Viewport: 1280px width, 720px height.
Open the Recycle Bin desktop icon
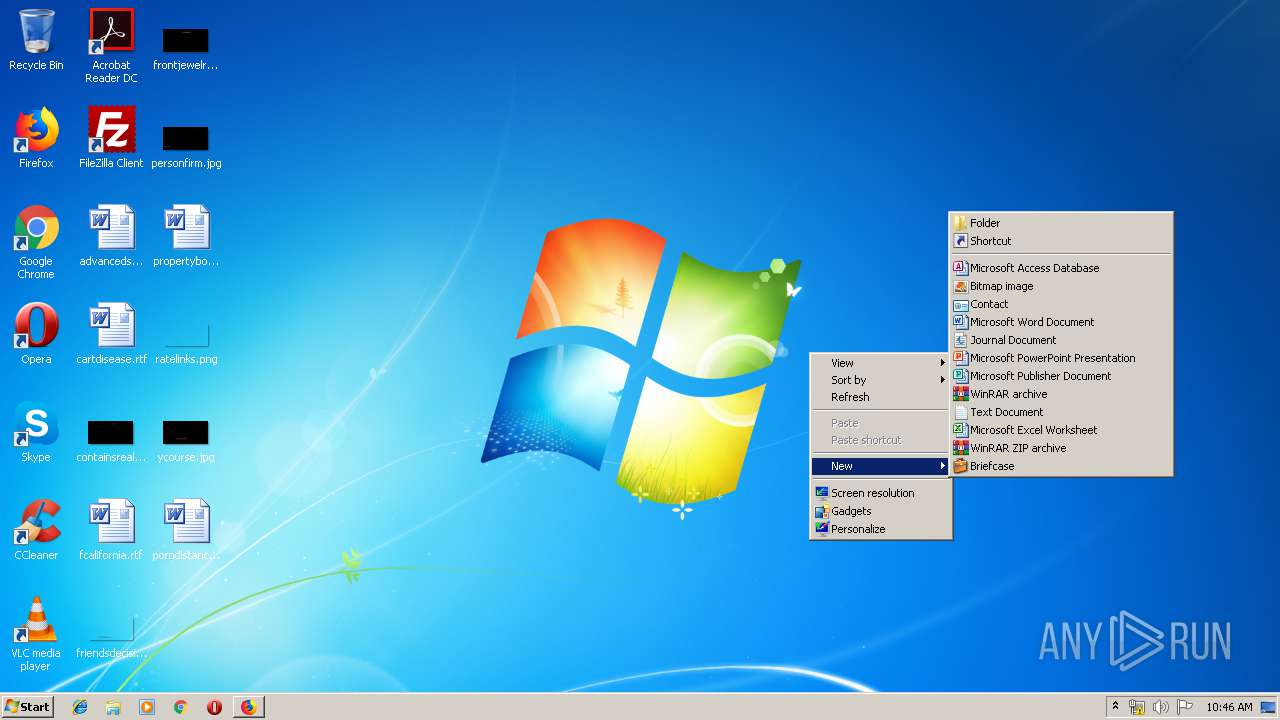point(36,41)
